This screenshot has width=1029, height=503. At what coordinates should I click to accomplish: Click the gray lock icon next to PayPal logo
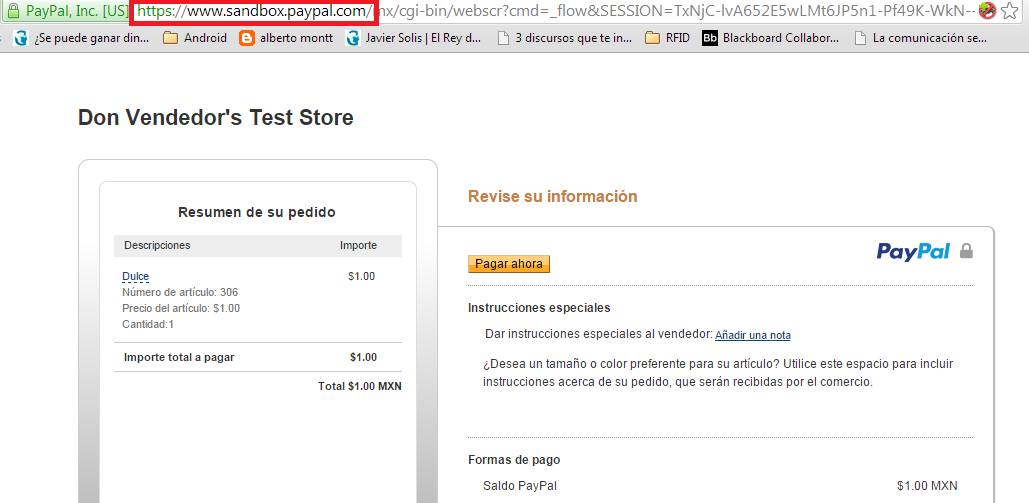[x=966, y=251]
